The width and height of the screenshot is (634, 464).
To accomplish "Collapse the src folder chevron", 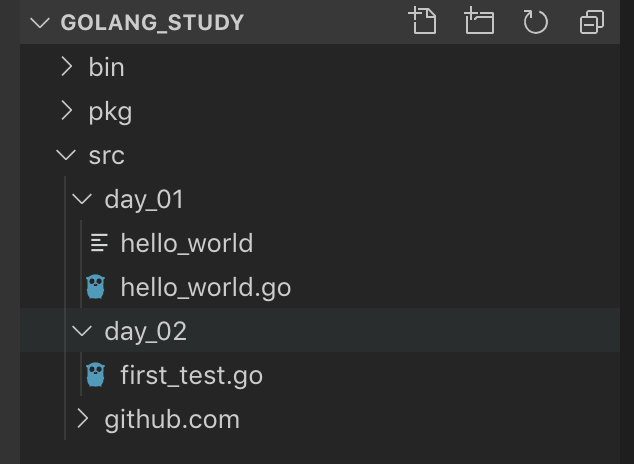I will point(66,155).
